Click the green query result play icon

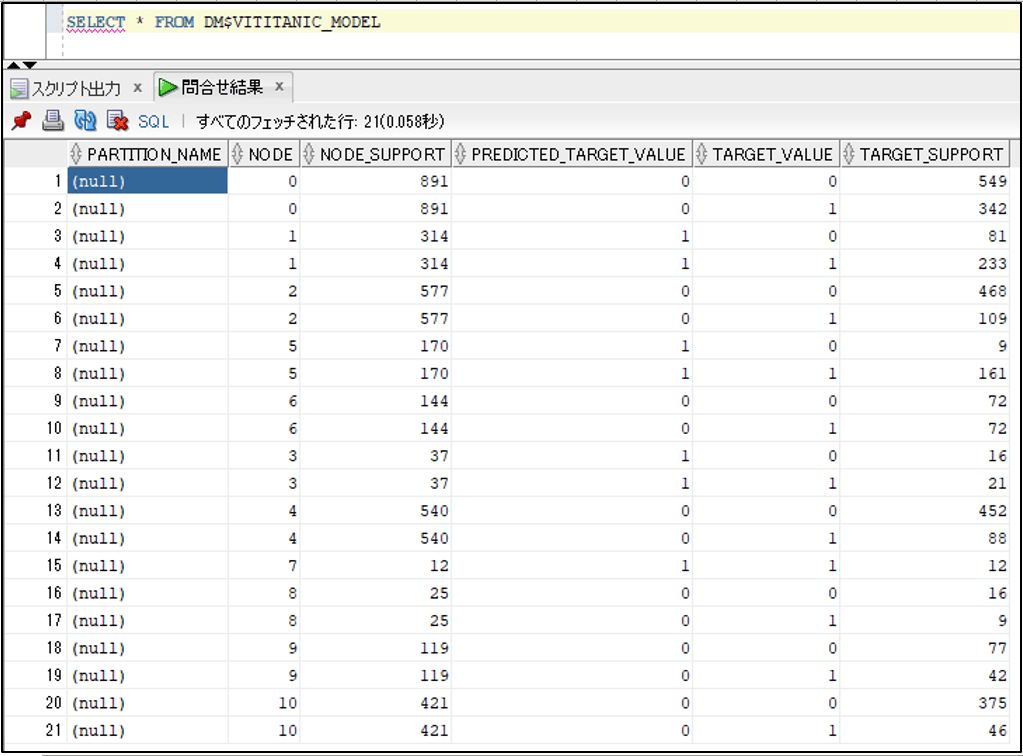point(167,88)
